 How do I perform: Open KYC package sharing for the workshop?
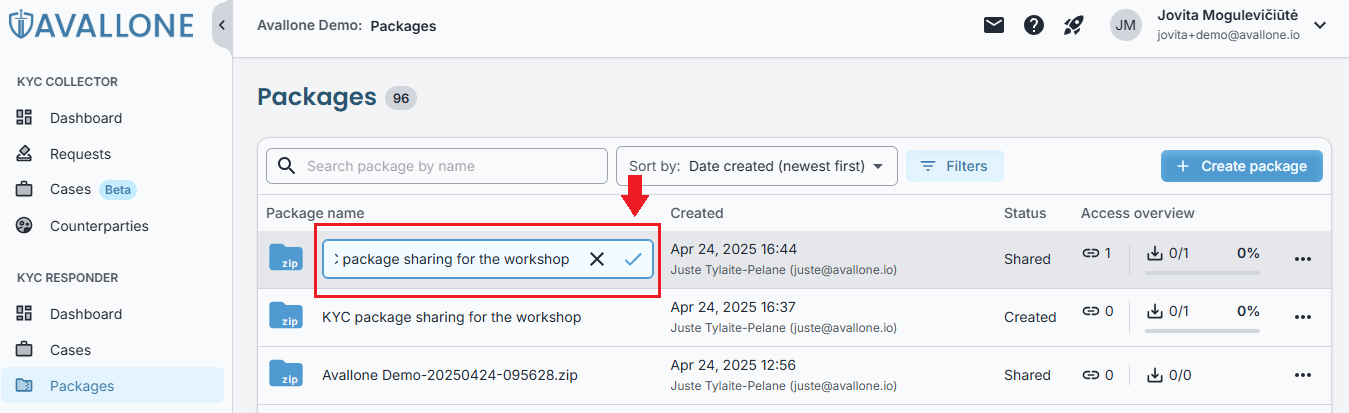pyautogui.click(x=451, y=317)
